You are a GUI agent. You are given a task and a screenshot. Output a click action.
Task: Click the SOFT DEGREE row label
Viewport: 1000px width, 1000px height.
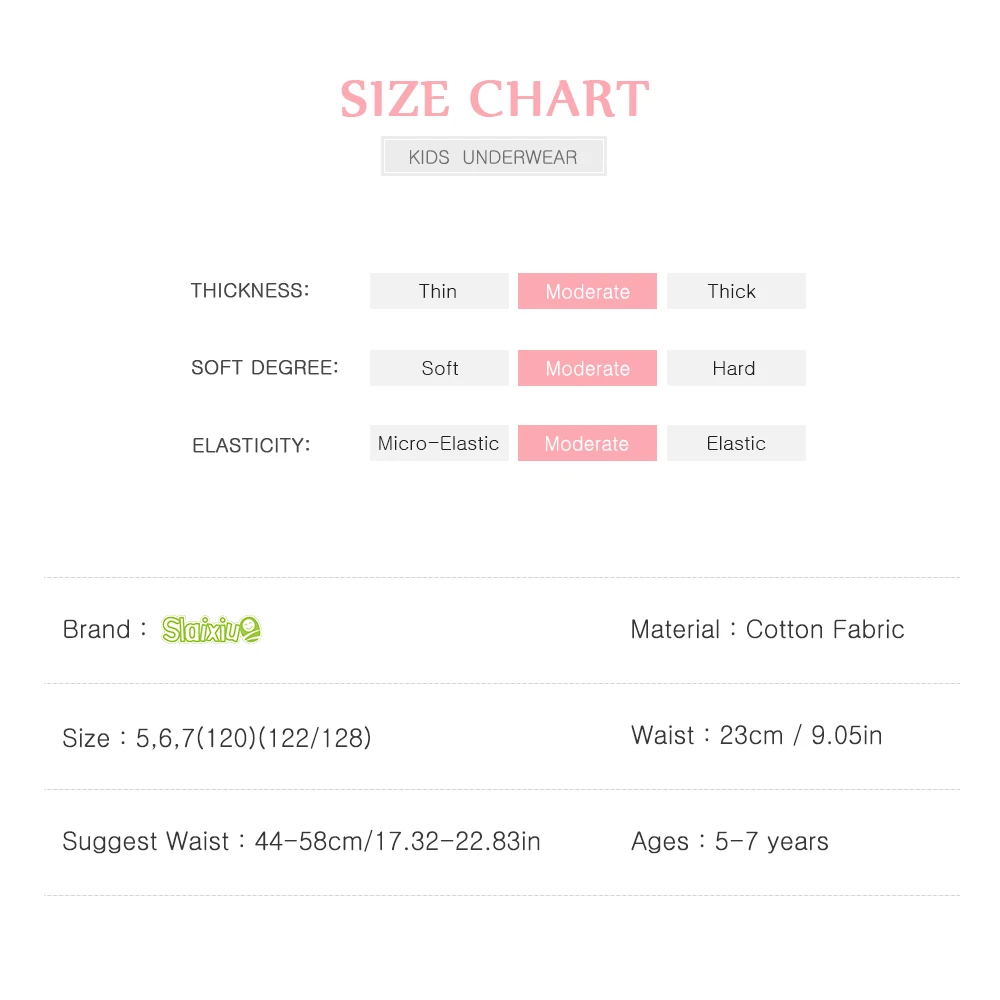(x=265, y=368)
